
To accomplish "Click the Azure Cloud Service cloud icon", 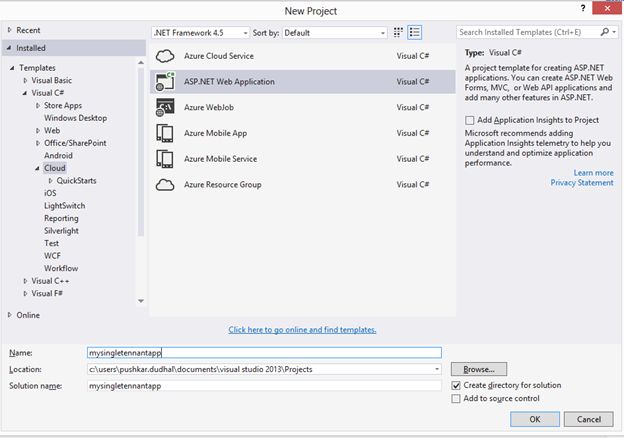I will pyautogui.click(x=165, y=56).
